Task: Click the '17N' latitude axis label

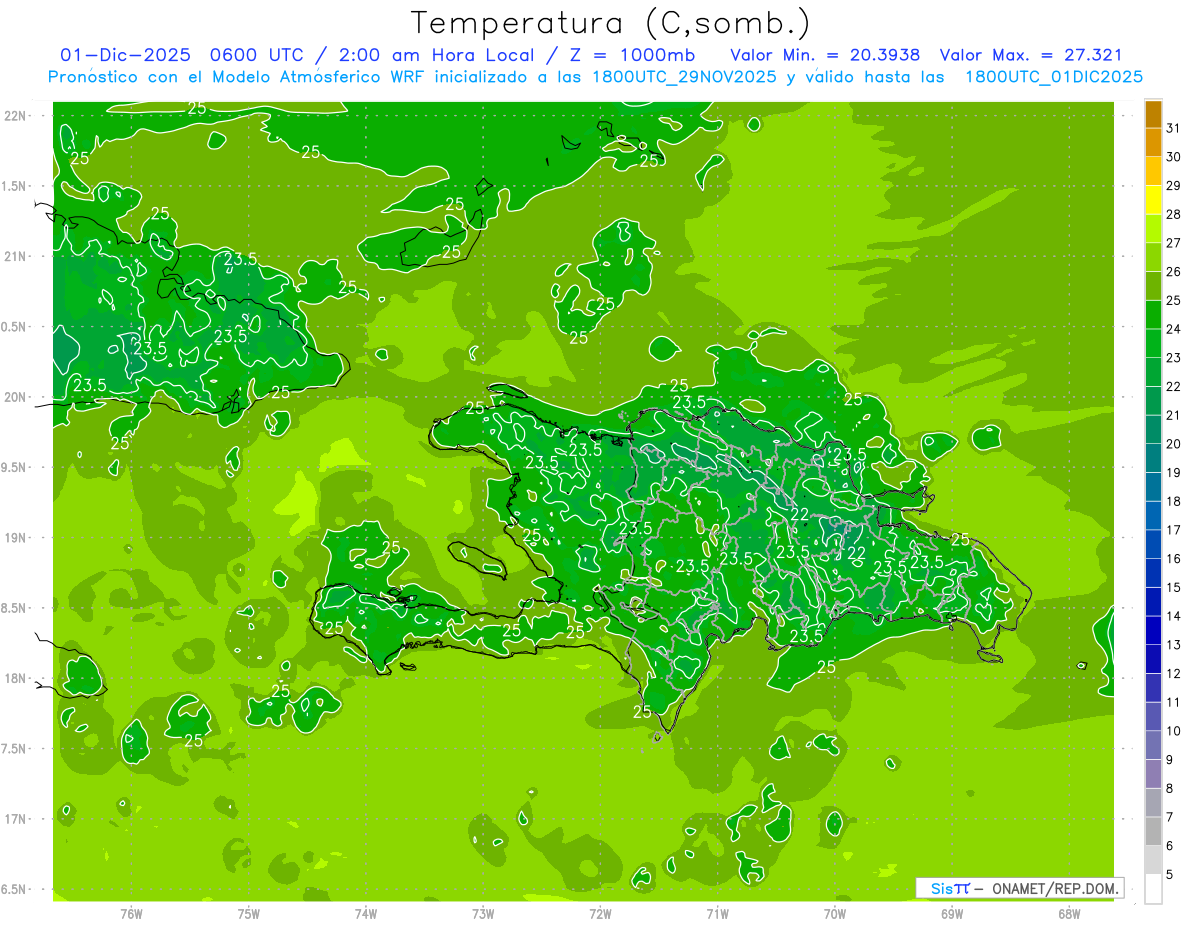Action: pos(16,818)
